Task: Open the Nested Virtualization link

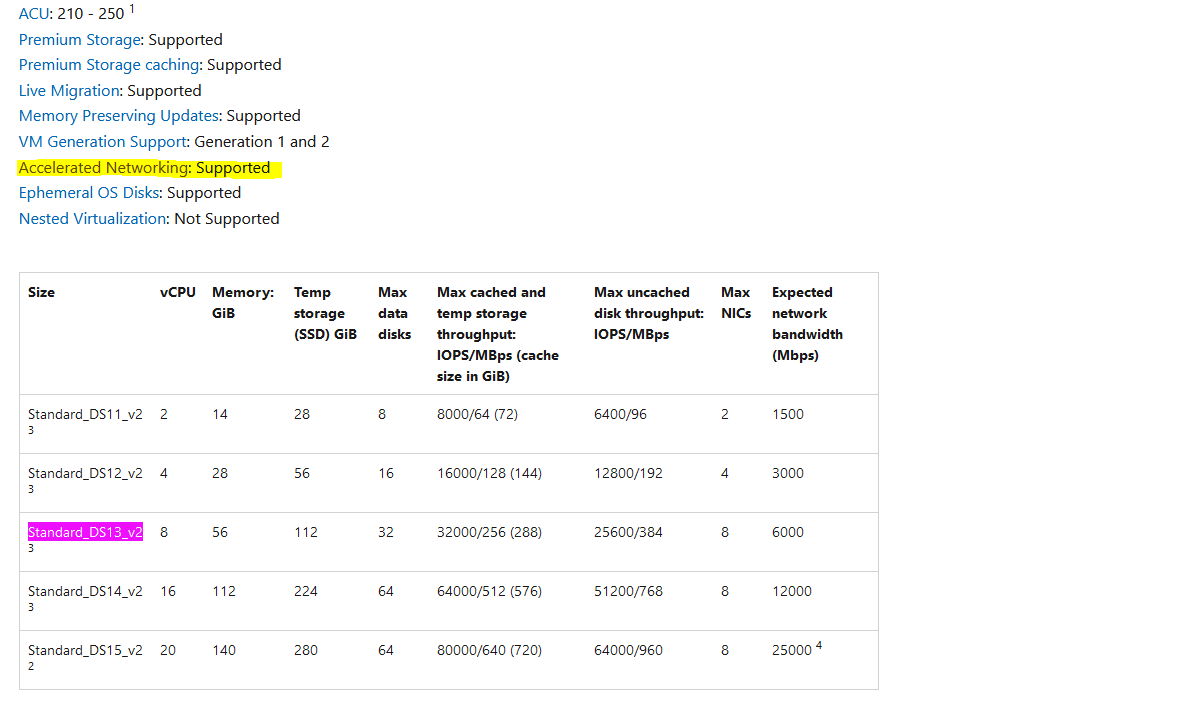Action: [x=93, y=219]
